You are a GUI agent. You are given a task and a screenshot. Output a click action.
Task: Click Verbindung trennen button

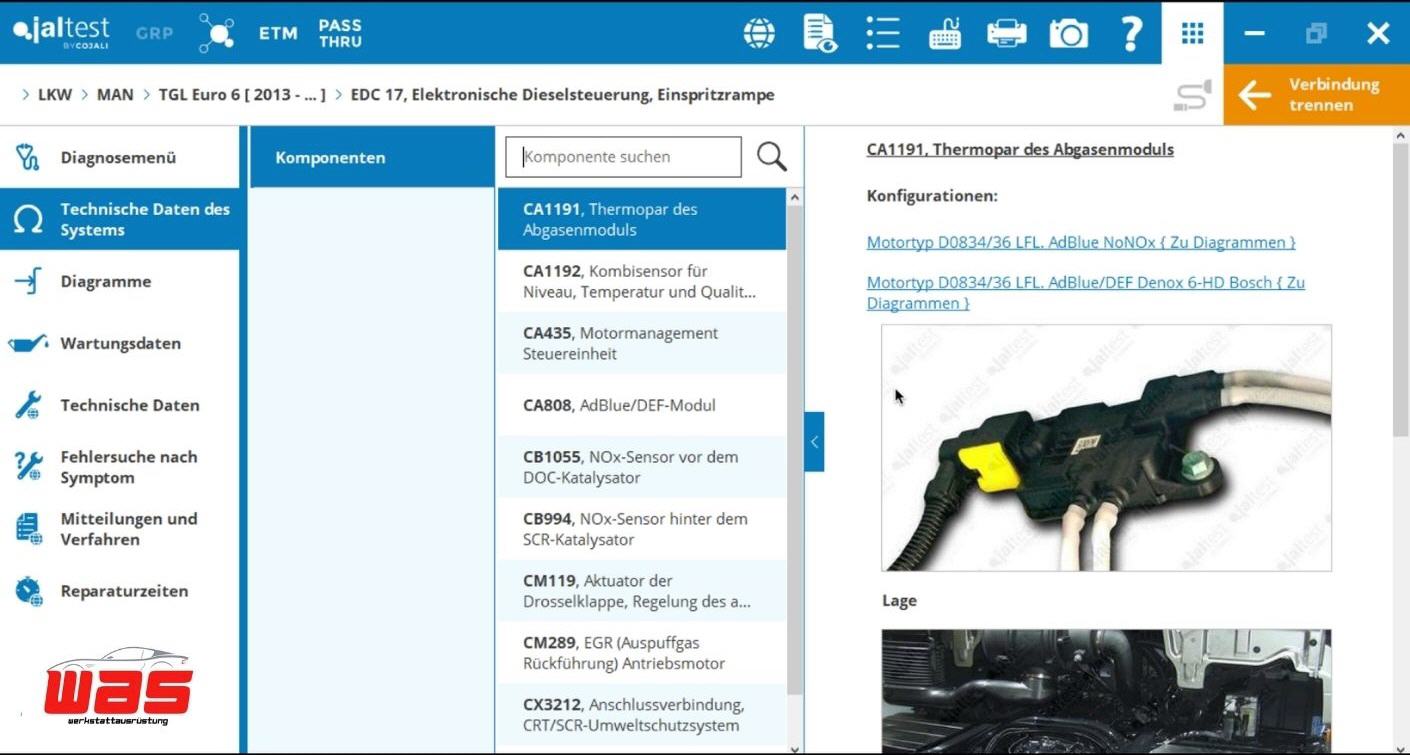(1316, 95)
